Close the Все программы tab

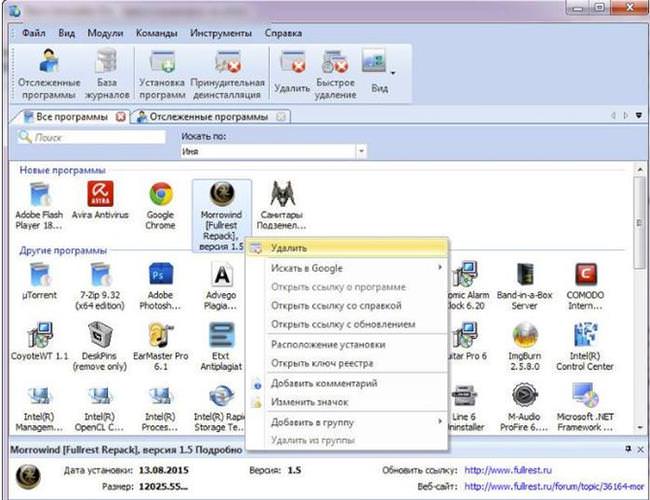pos(121,117)
